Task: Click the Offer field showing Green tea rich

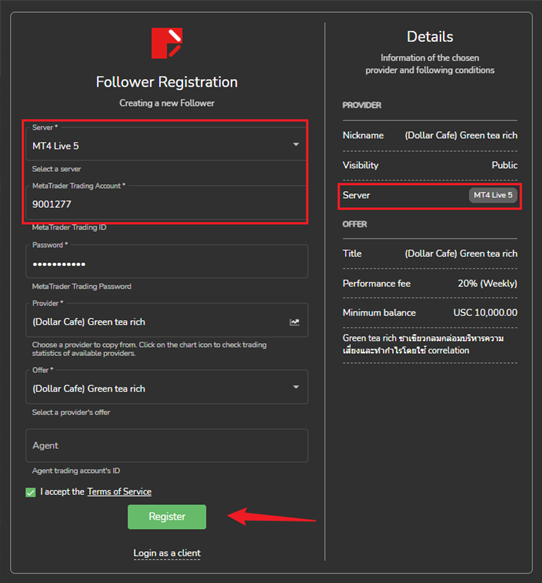Action: point(167,387)
